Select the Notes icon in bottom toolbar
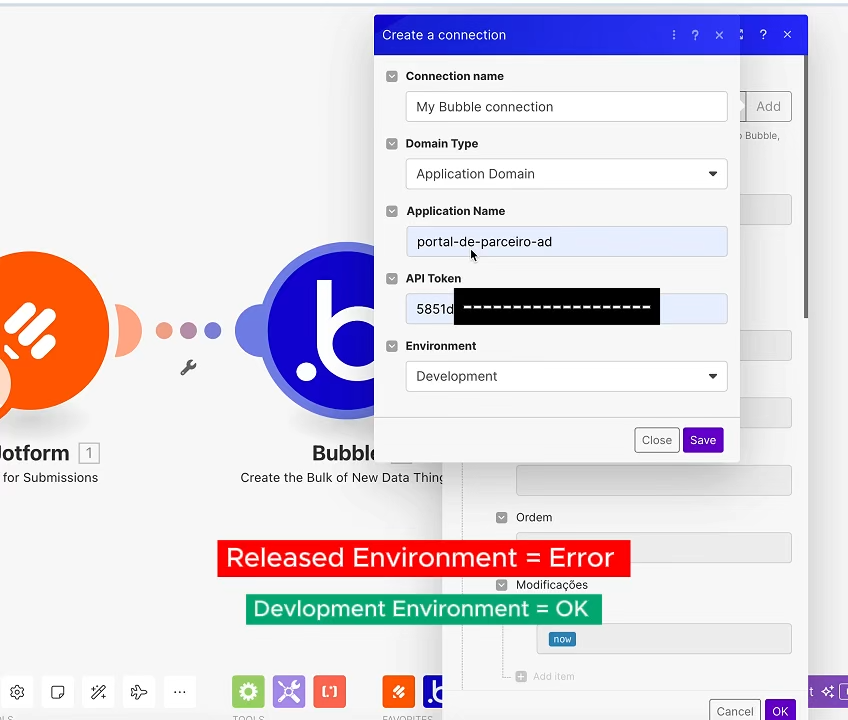The height and width of the screenshot is (720, 848). point(57,691)
